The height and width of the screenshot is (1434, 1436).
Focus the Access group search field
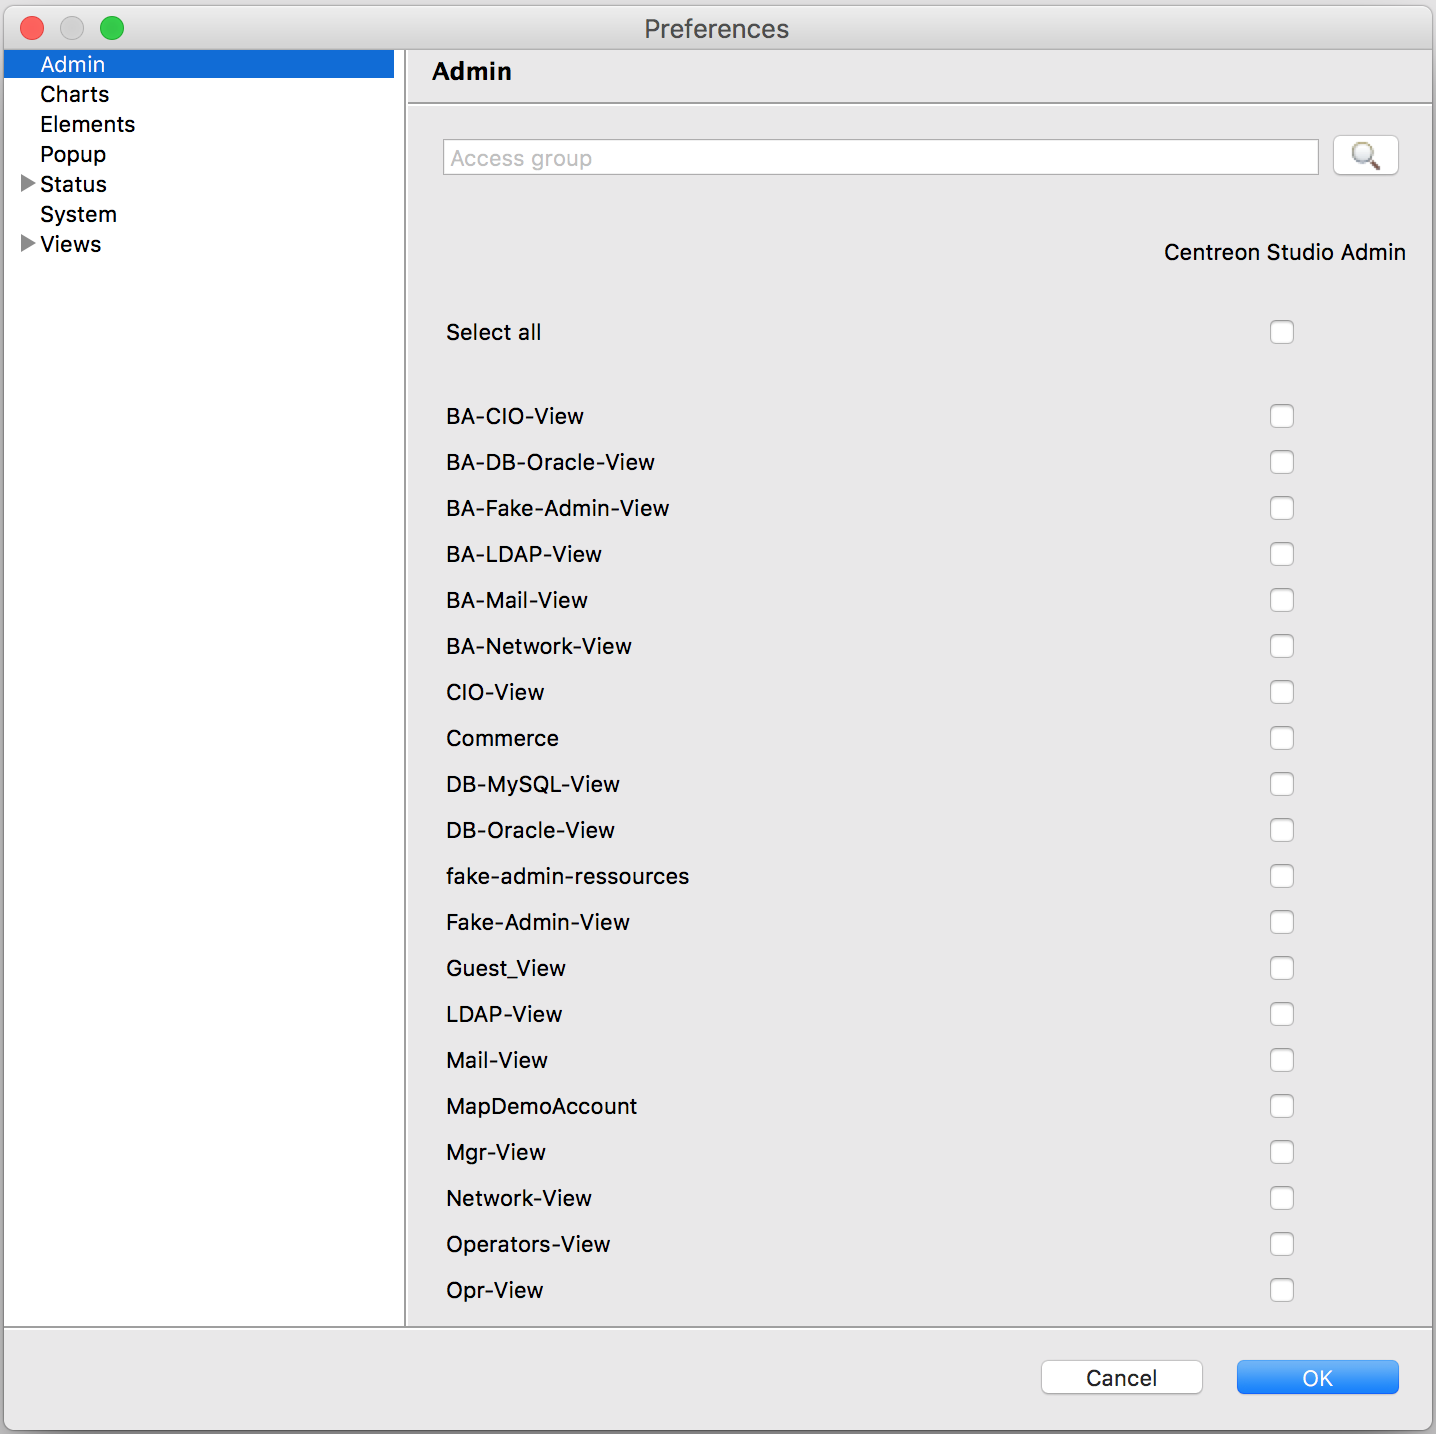[x=880, y=157]
